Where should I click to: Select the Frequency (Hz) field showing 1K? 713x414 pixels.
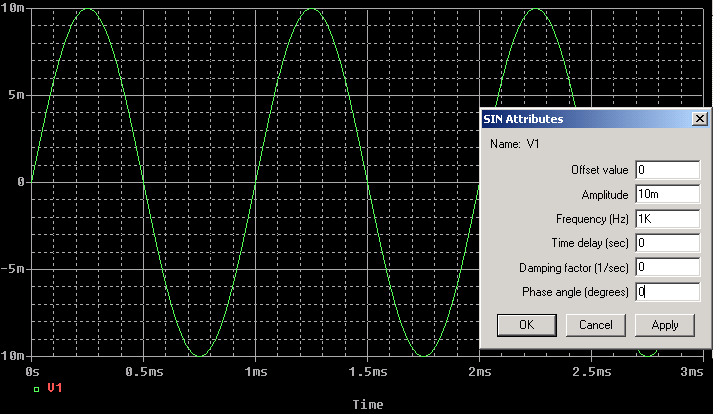[x=668, y=219]
